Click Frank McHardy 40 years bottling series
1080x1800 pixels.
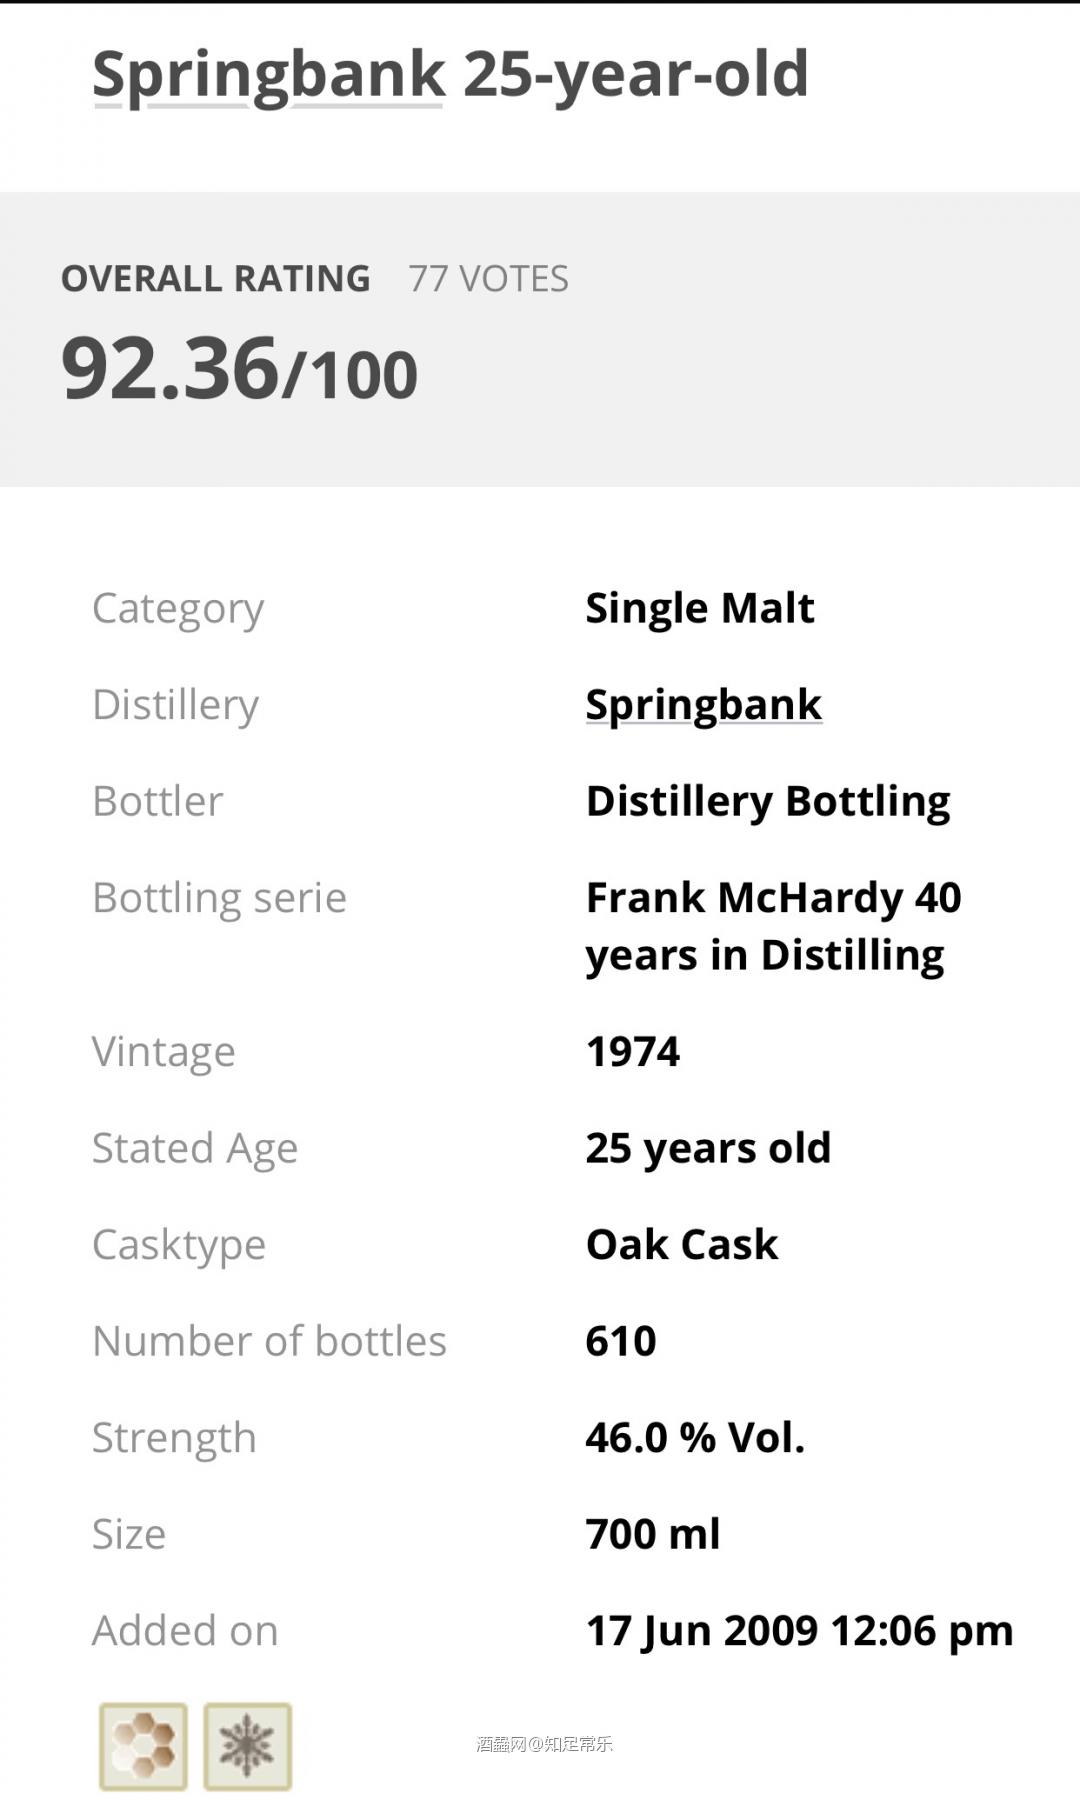tap(773, 926)
